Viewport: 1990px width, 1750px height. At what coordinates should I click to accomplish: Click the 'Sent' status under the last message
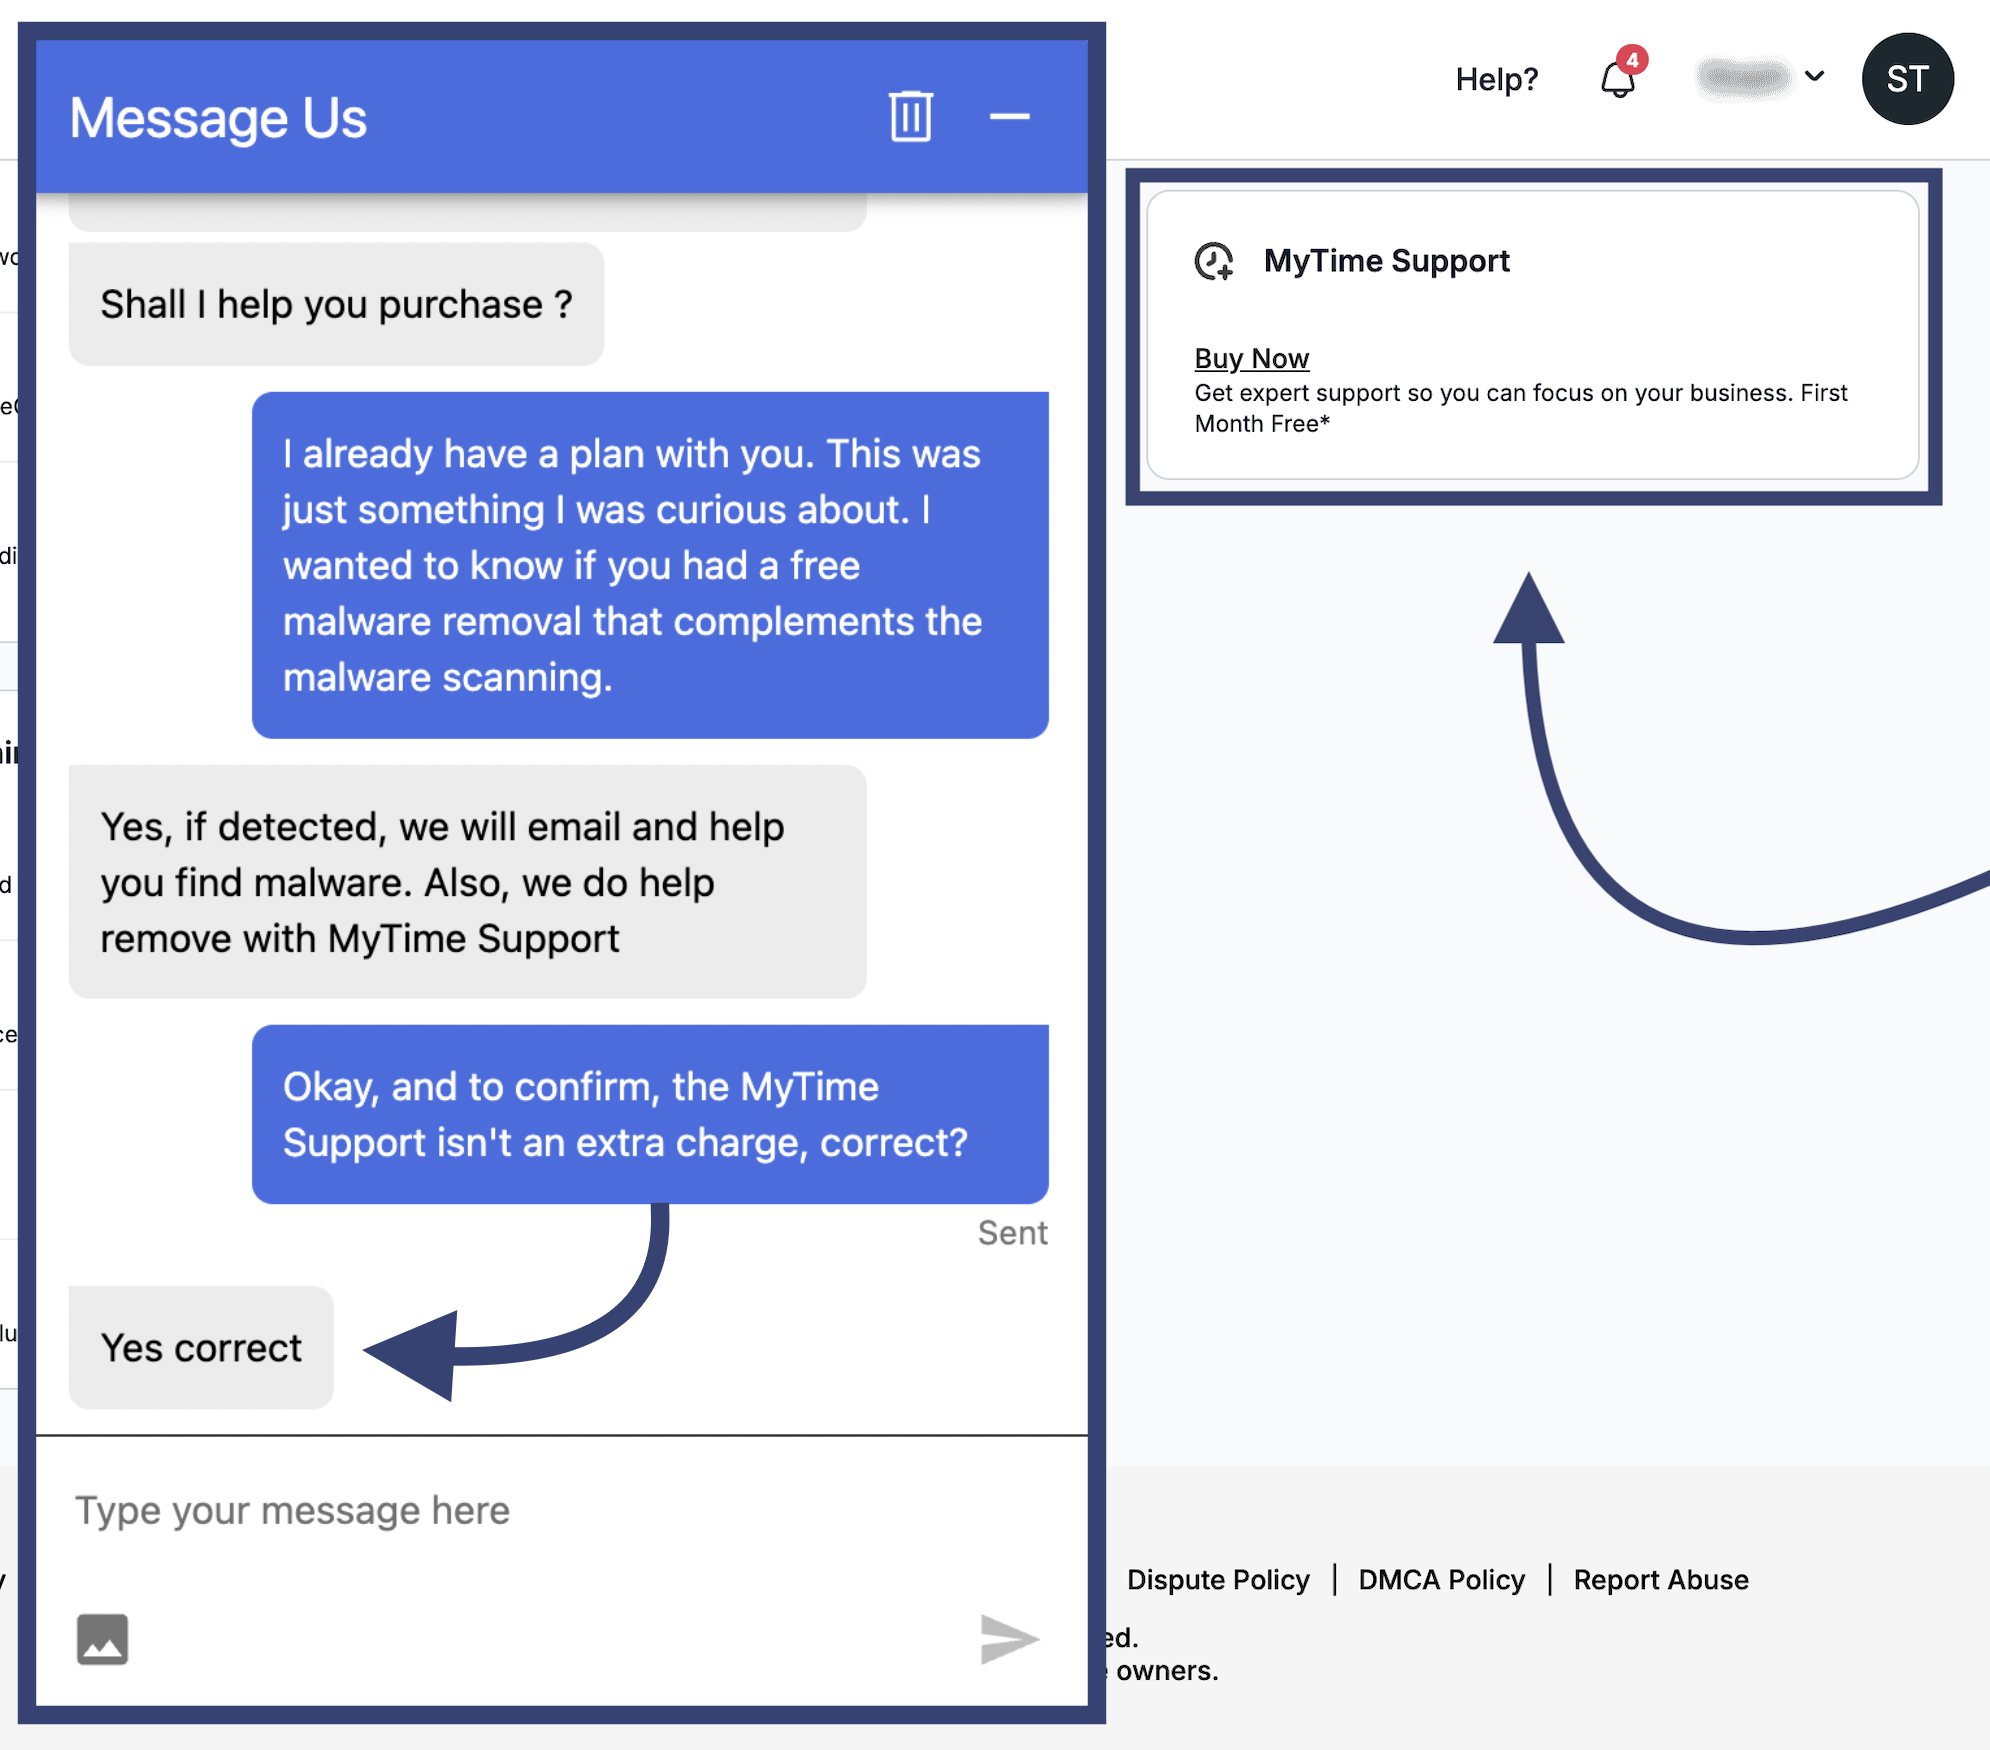point(1012,1233)
